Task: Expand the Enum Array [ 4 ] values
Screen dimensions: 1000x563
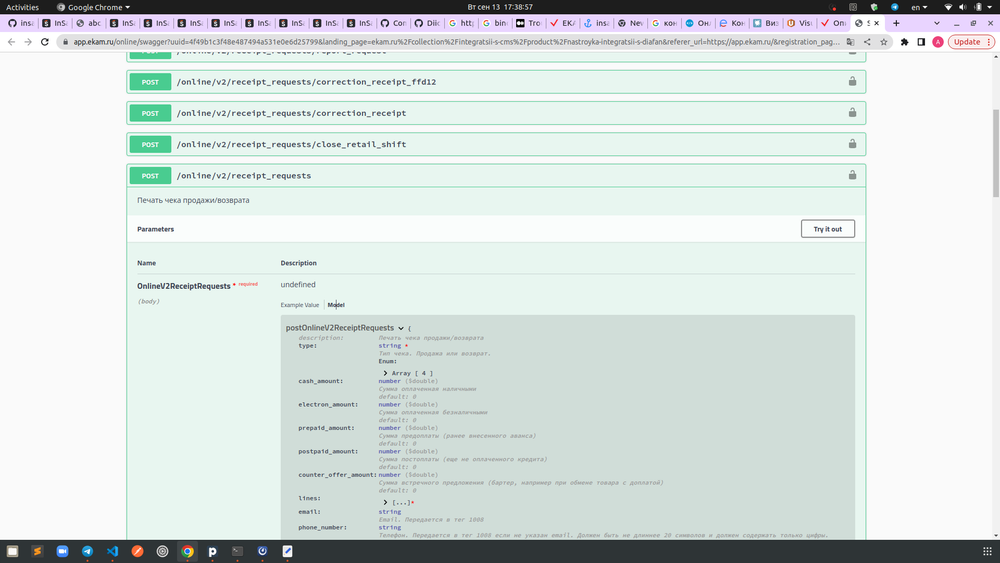Action: point(385,373)
